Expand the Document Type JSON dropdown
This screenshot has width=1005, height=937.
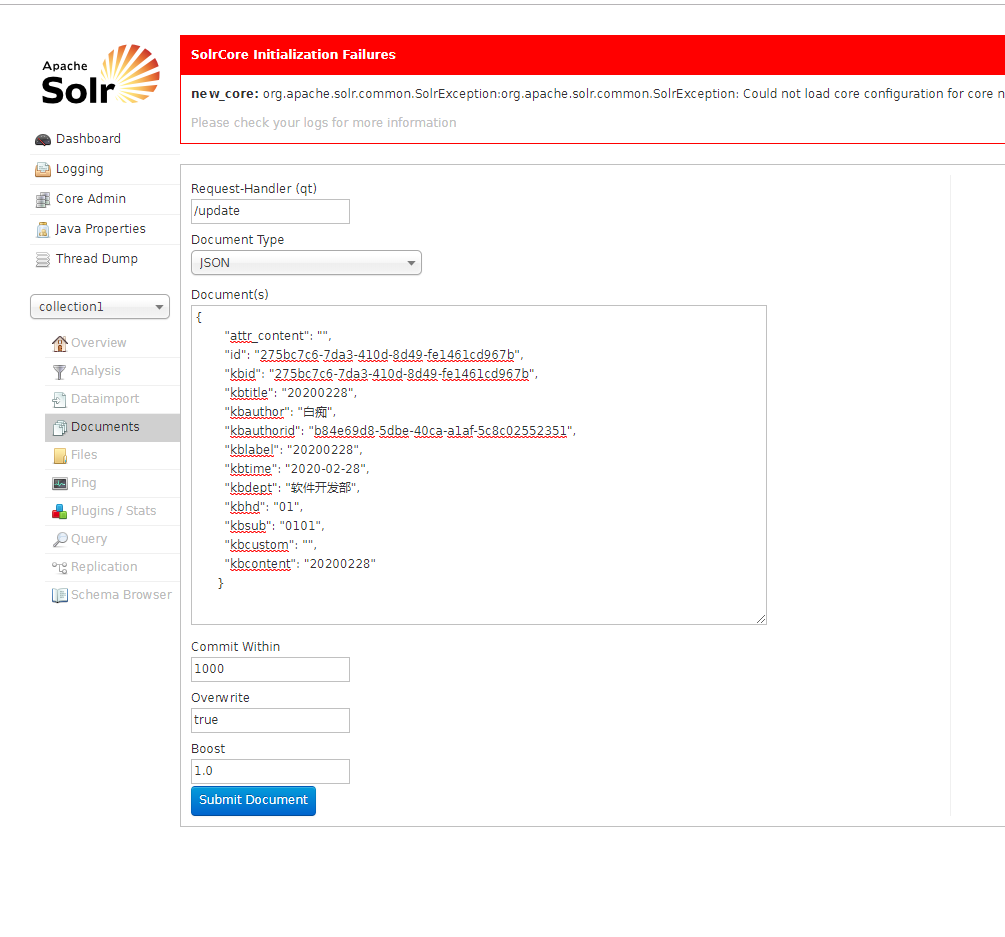pos(306,263)
